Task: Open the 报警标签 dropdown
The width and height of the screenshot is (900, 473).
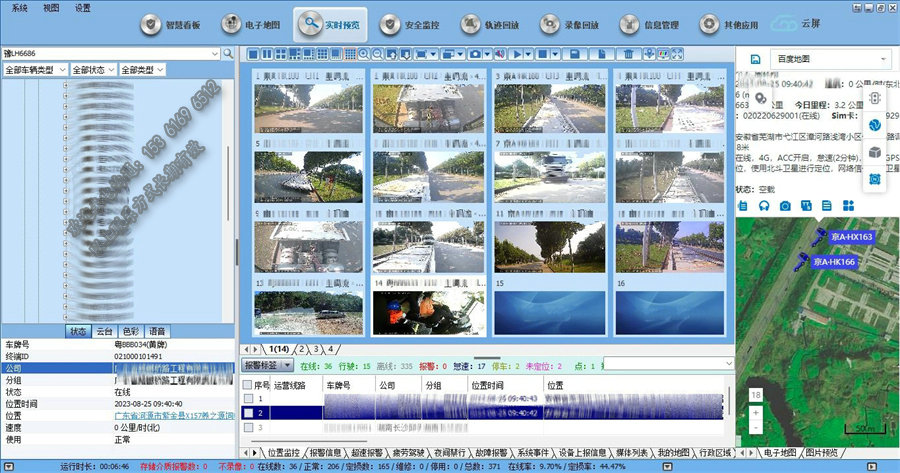Action: point(267,366)
